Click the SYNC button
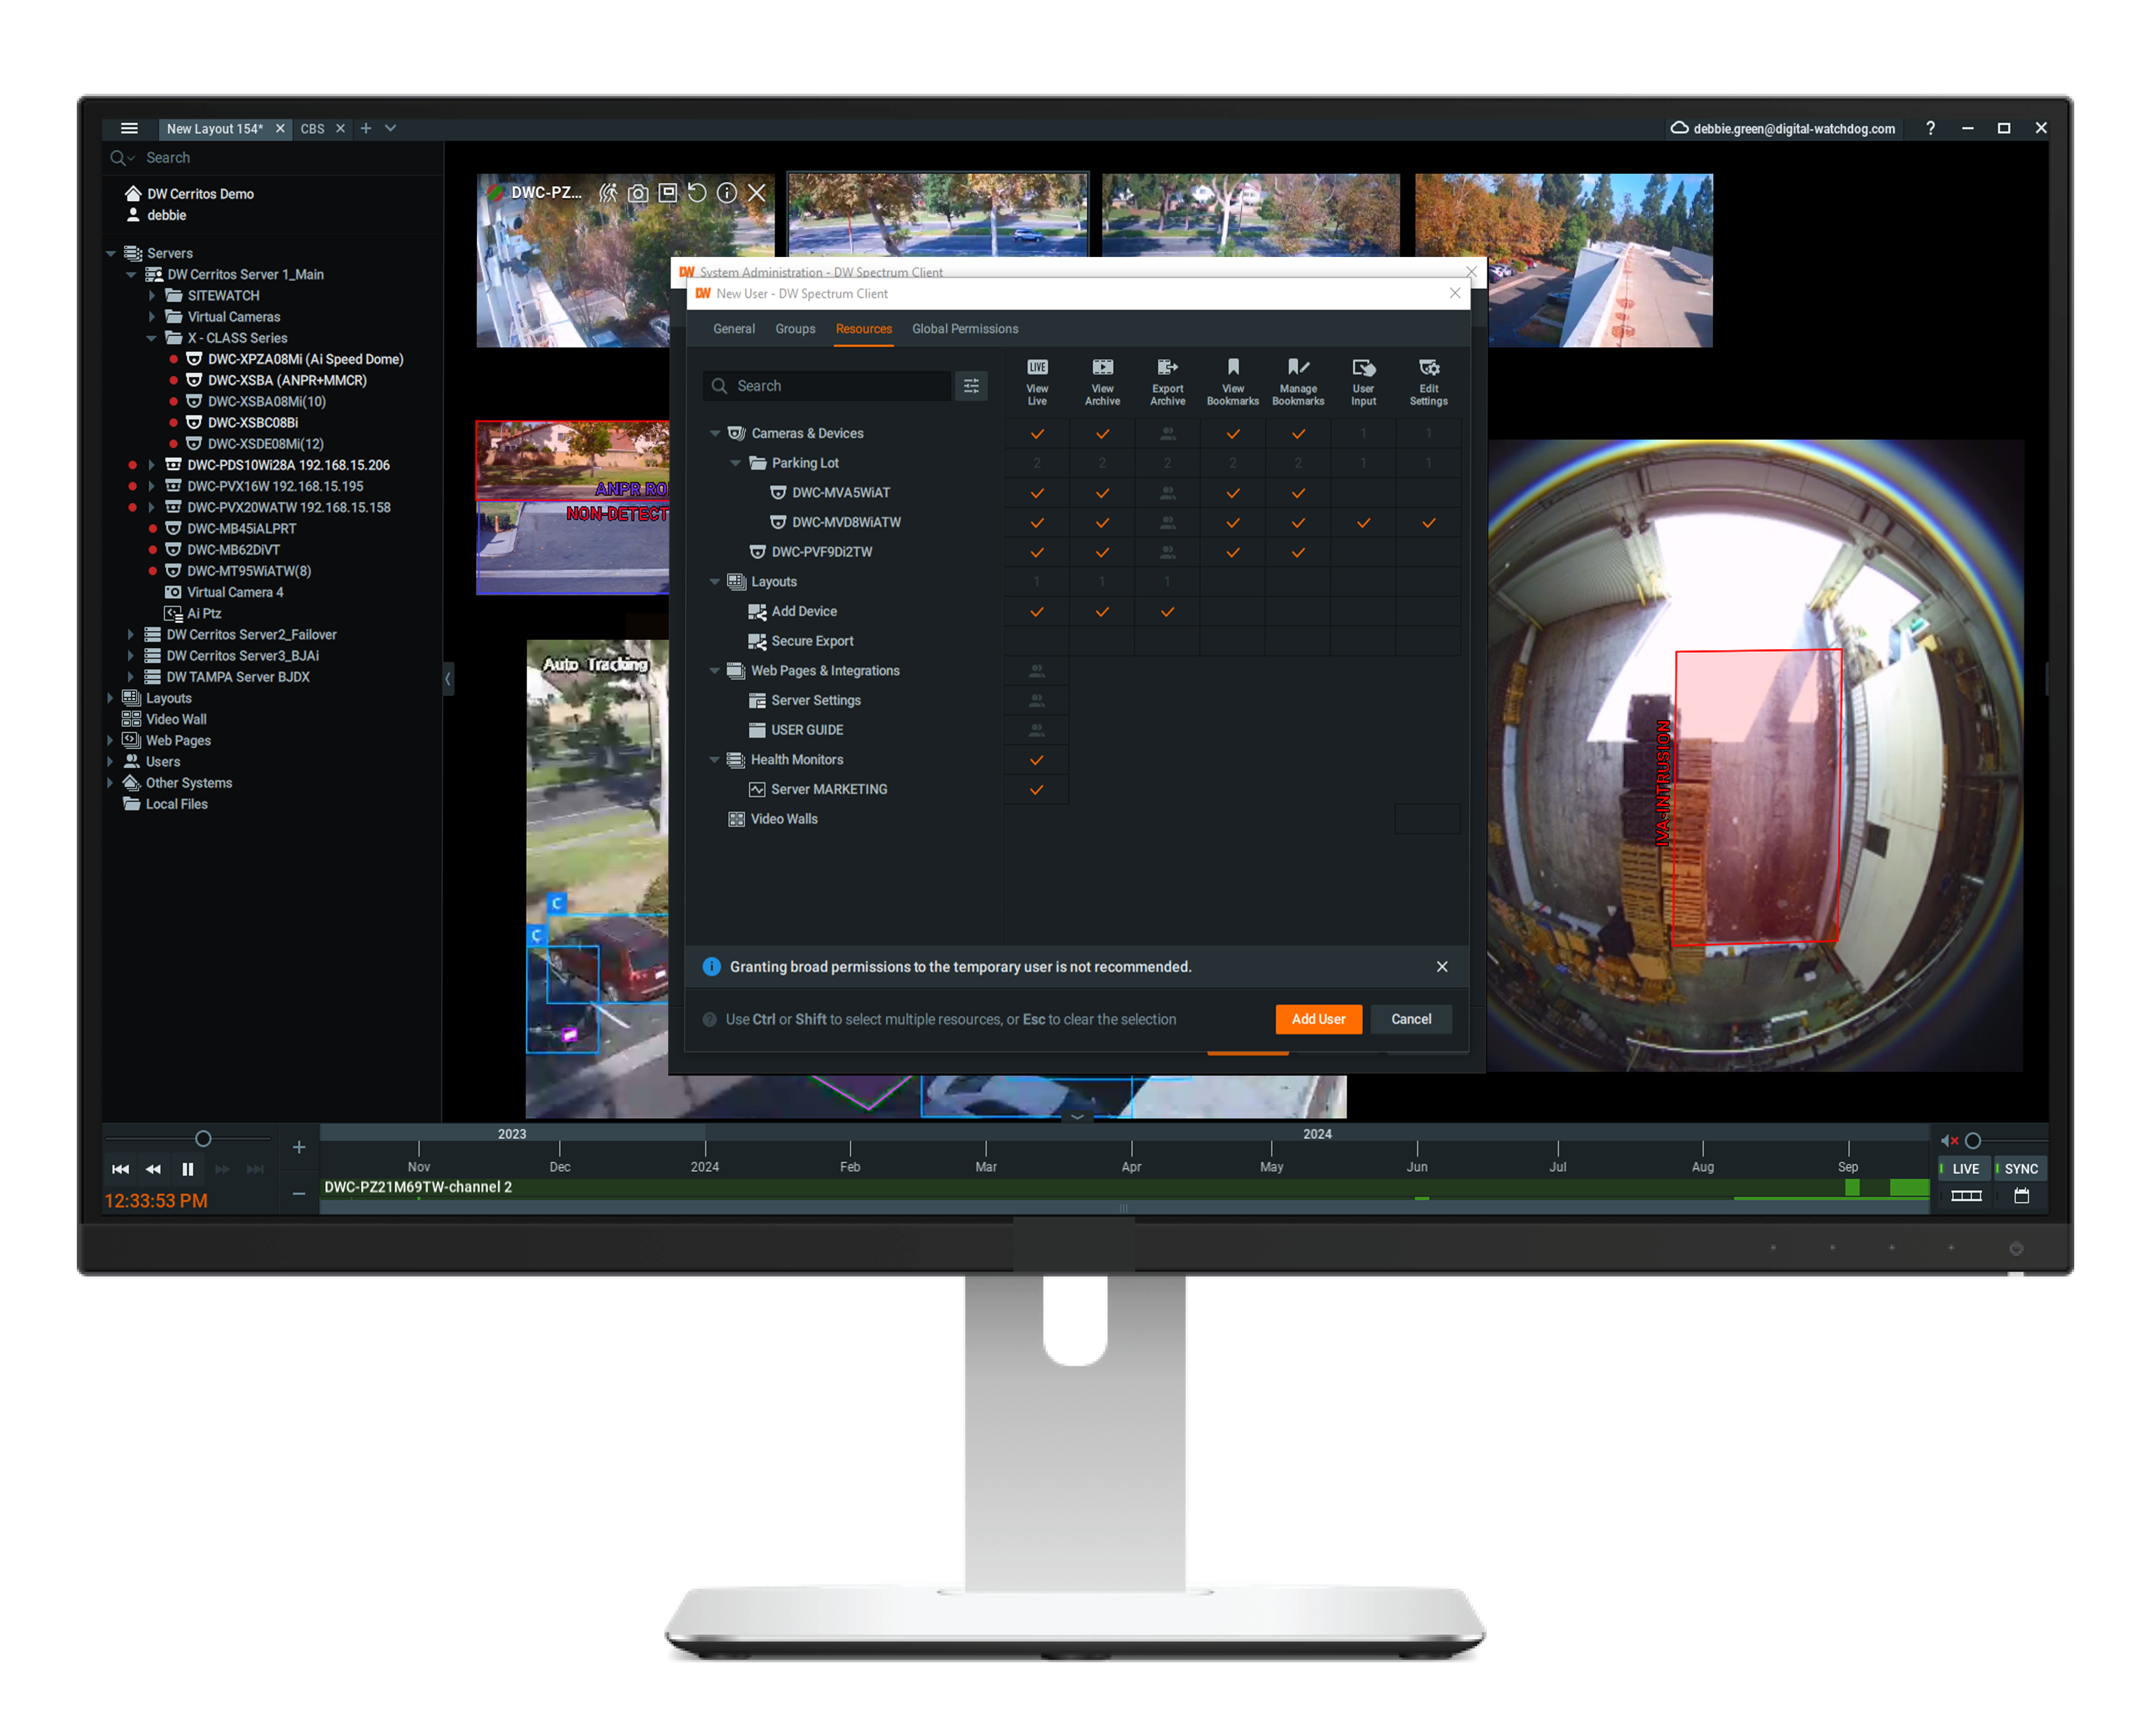 click(x=2021, y=1169)
